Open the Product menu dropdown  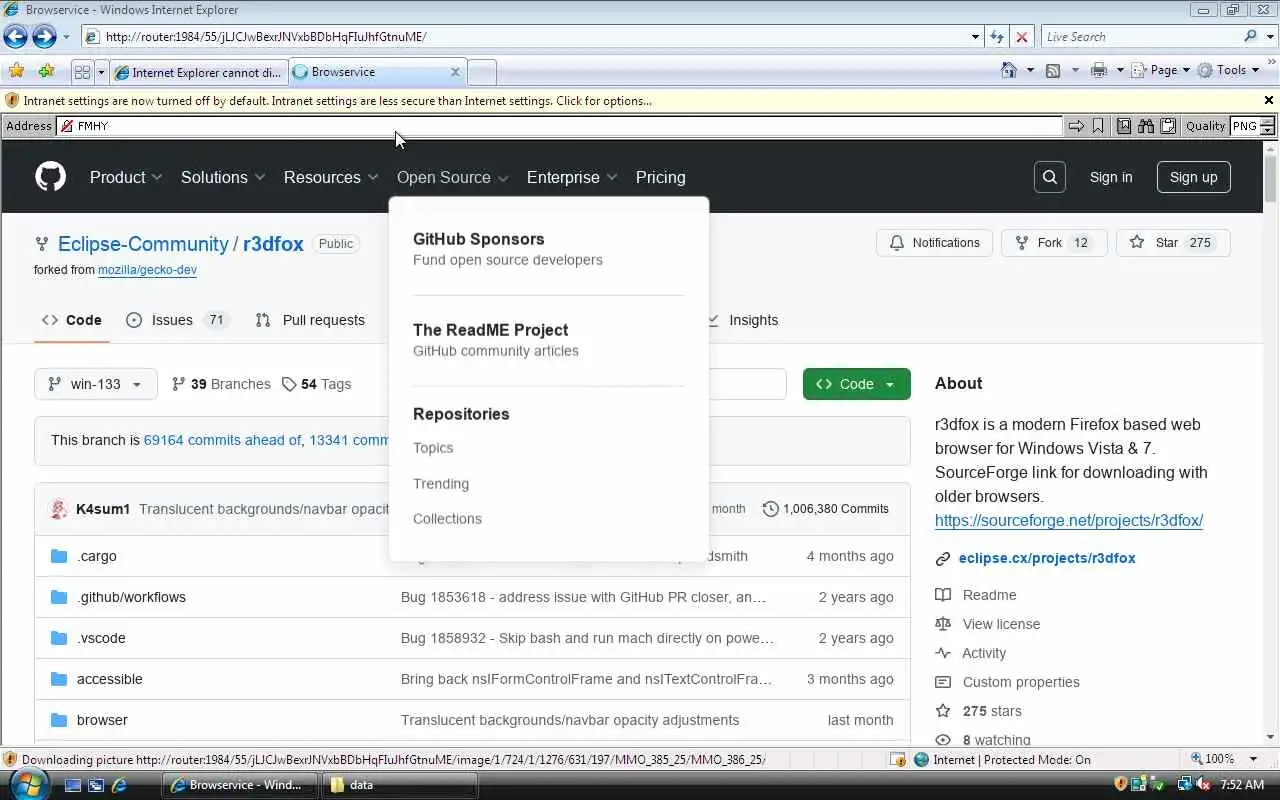coord(126,177)
